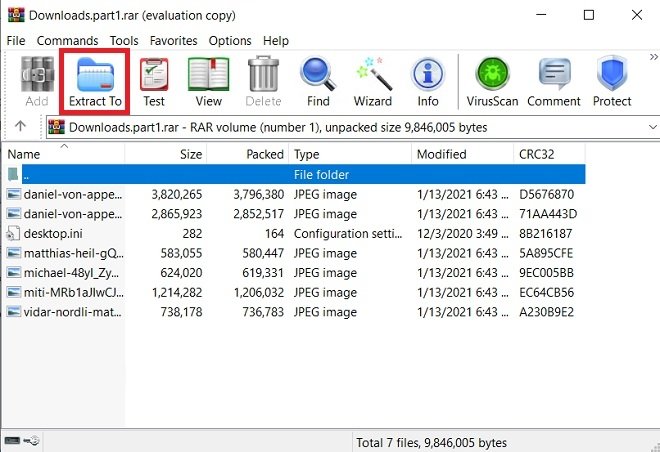Click the drive icon in status bar
This screenshot has width=660, height=452.
pos(12,441)
